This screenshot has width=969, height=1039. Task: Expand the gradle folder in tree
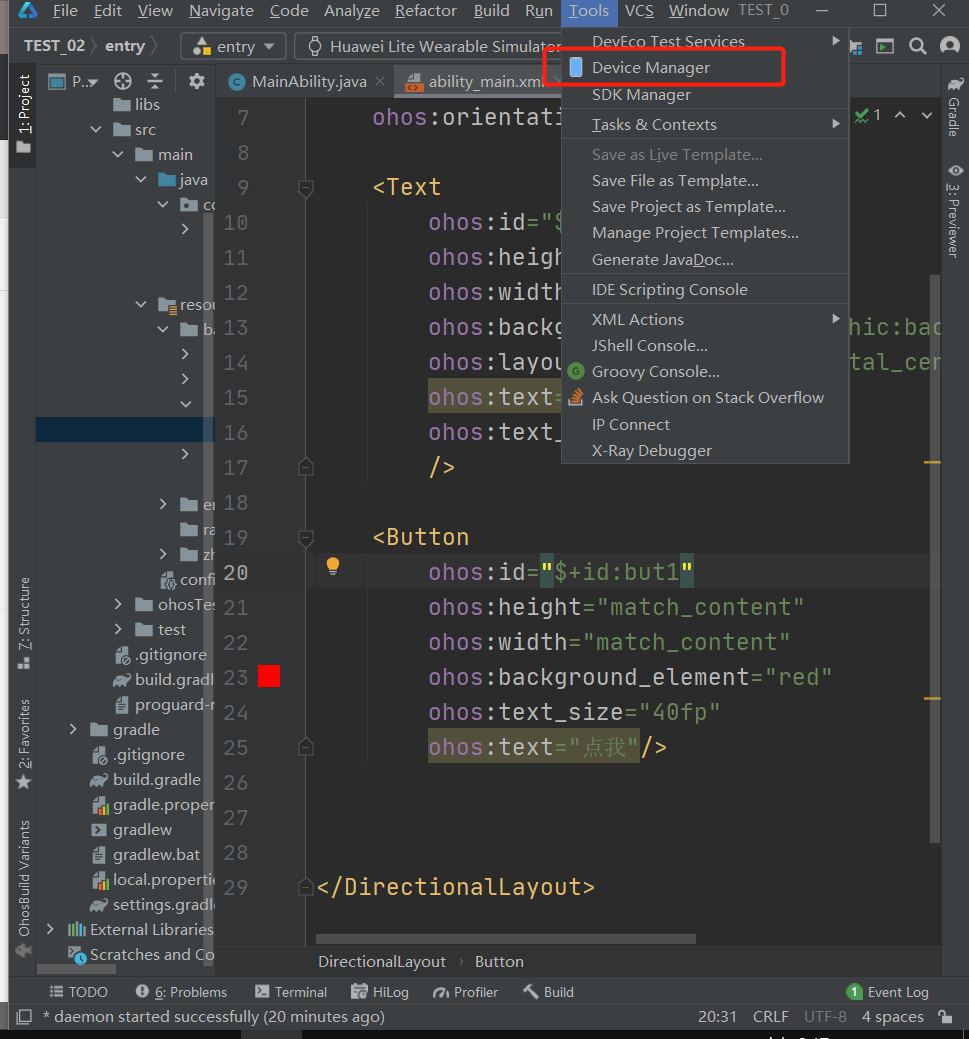(x=73, y=730)
